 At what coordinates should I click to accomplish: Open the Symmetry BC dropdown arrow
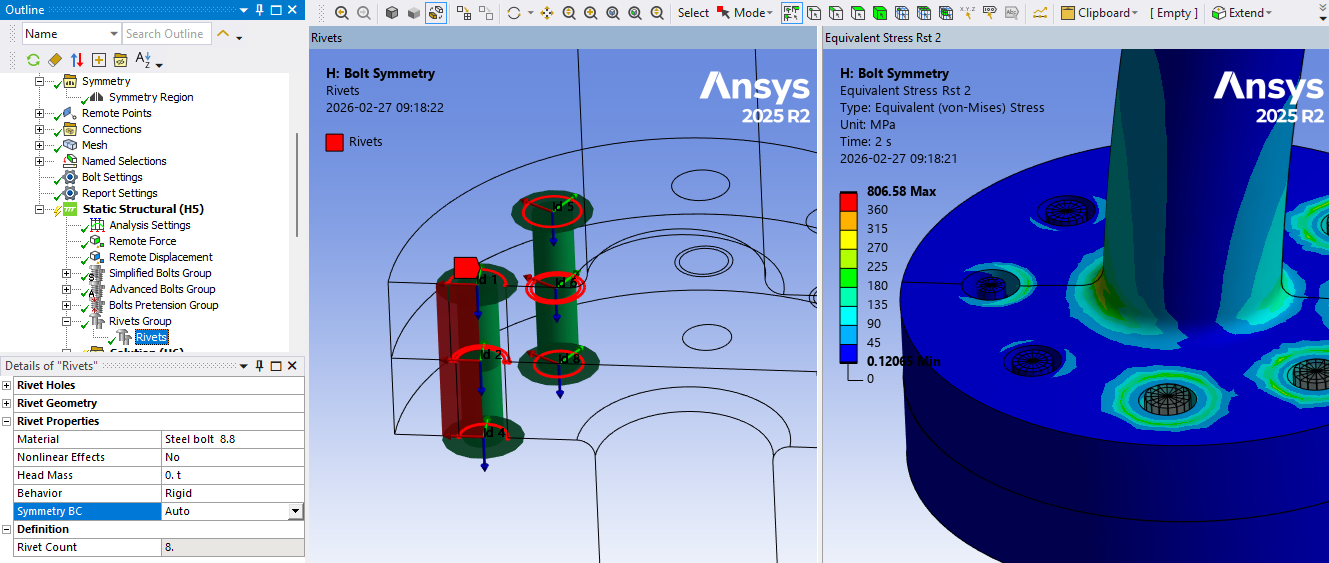[295, 511]
